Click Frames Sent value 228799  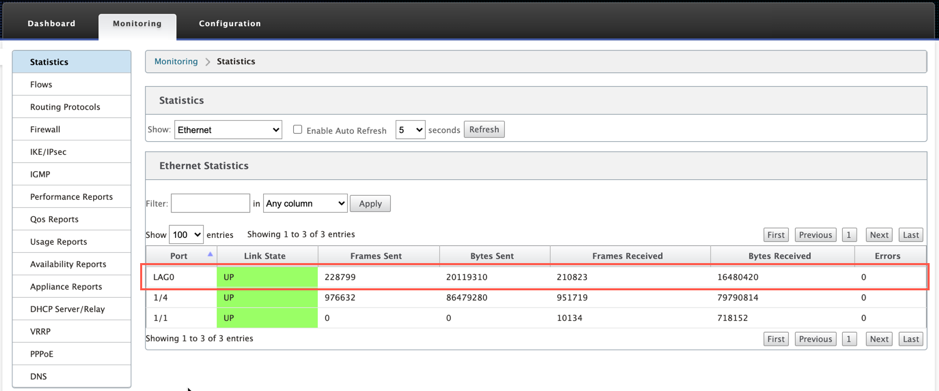click(339, 277)
